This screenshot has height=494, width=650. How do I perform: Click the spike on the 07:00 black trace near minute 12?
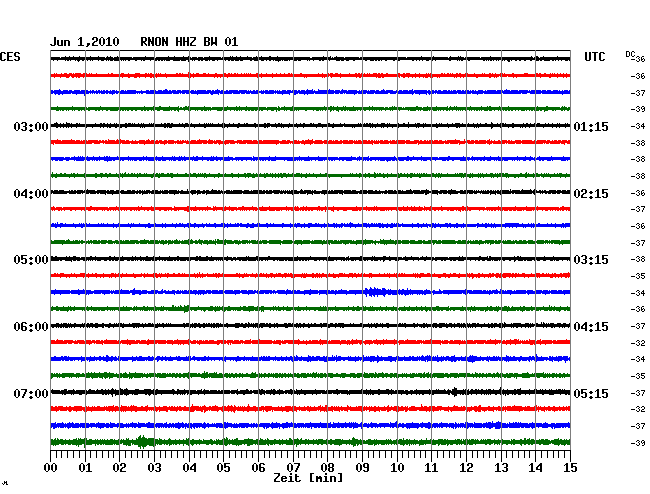pyautogui.click(x=455, y=392)
